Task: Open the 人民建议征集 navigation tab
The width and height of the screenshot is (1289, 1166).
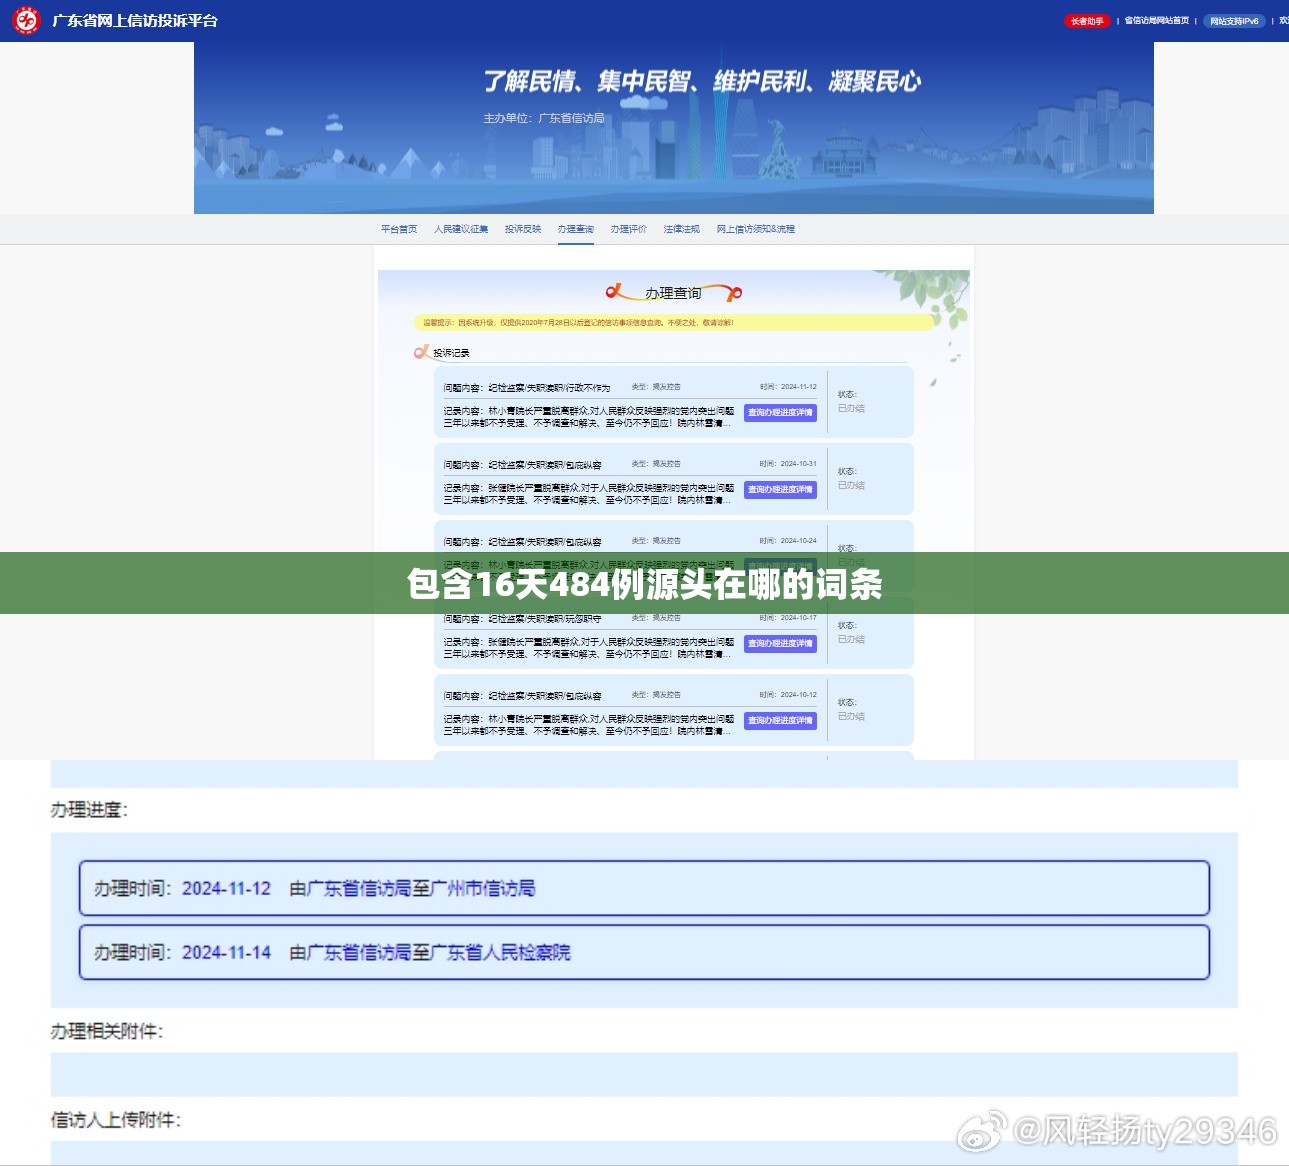Action: (x=461, y=229)
